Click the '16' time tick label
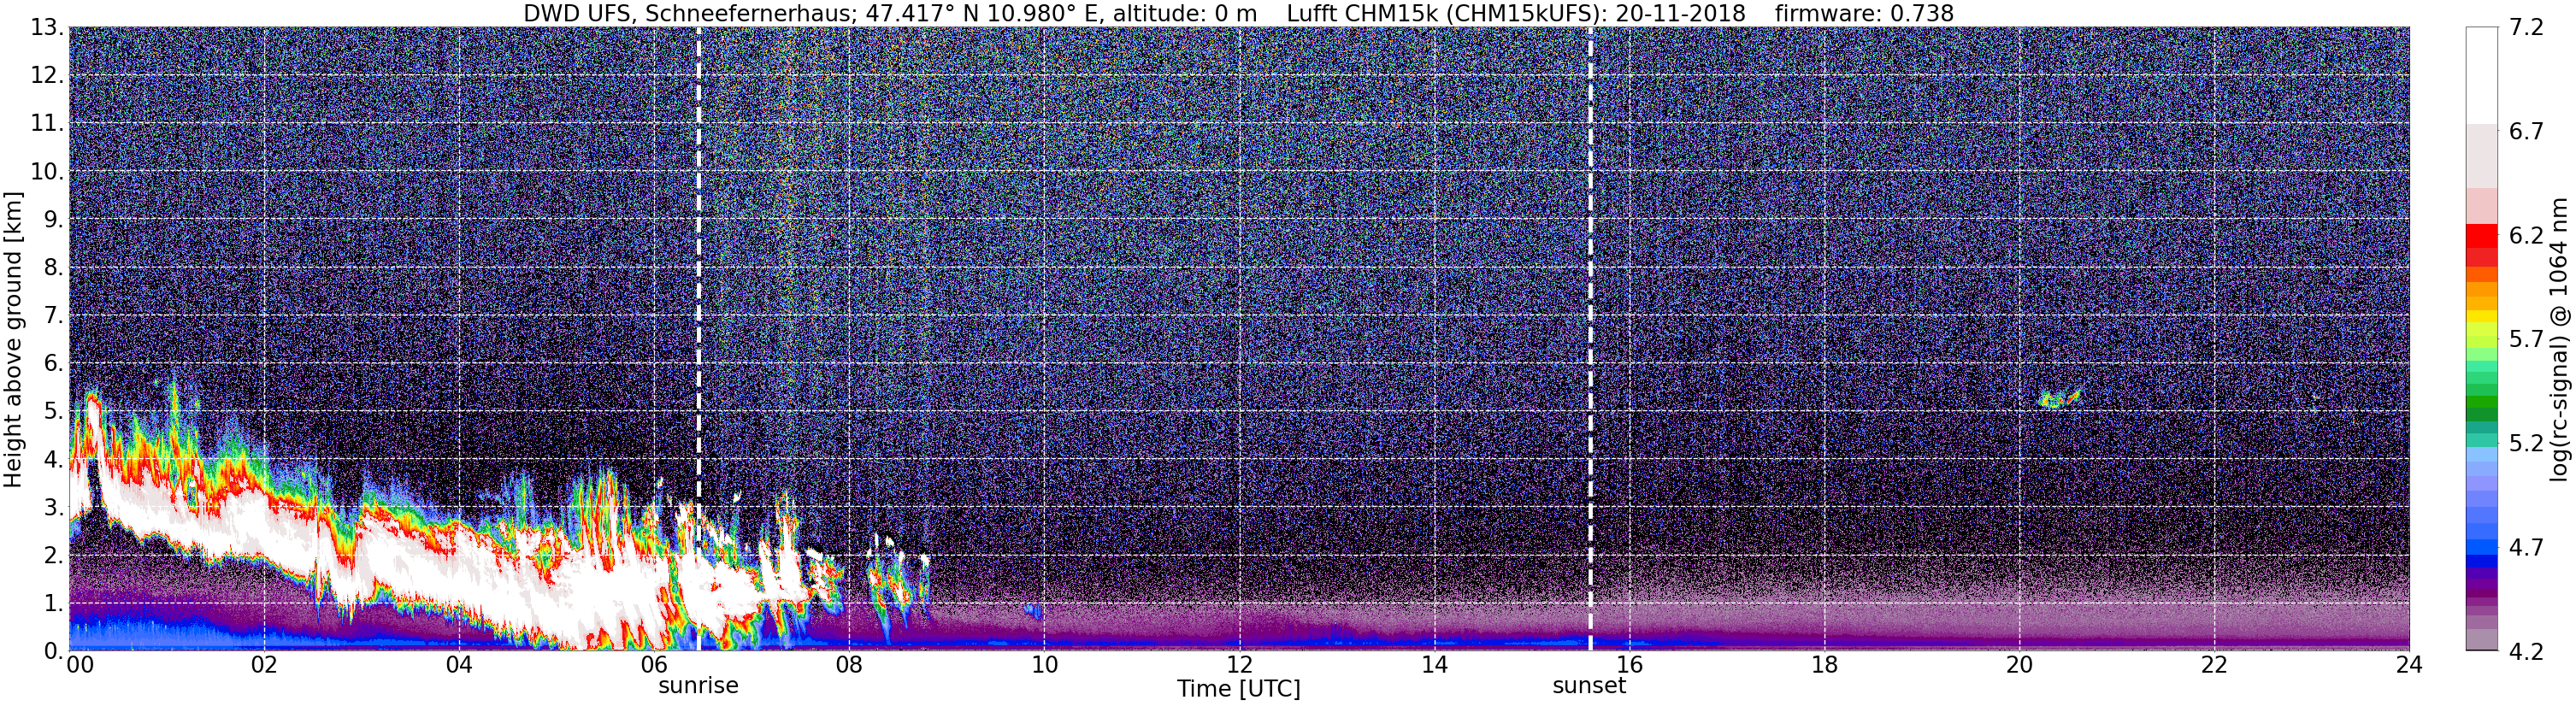Screen dimensions: 2576x706 (1629, 664)
